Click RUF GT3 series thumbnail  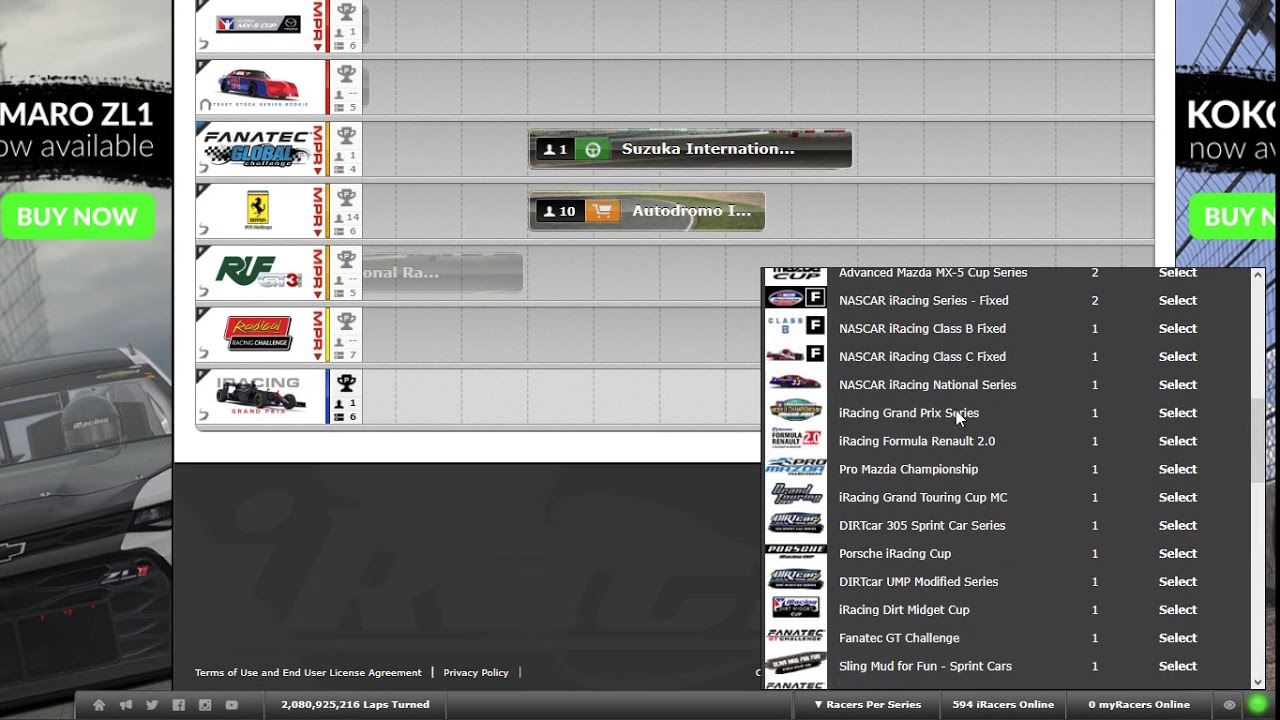(x=261, y=273)
